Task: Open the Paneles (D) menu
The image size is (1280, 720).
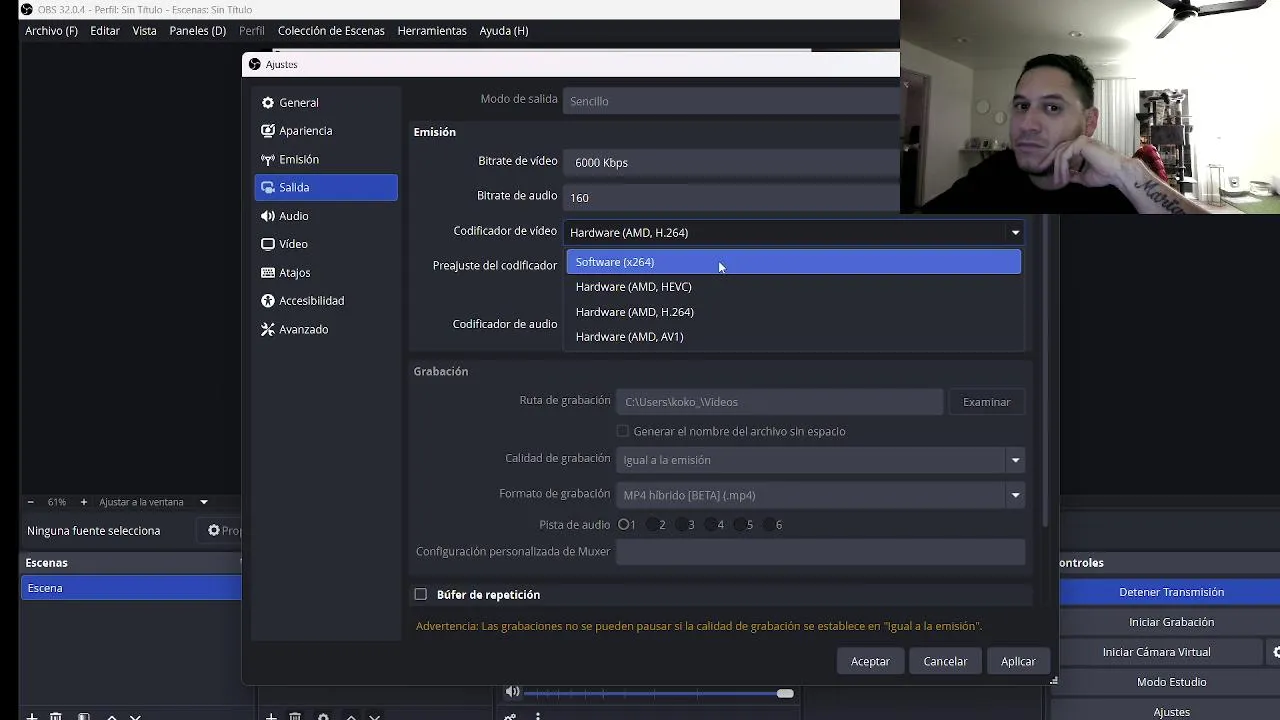Action: pos(198,31)
